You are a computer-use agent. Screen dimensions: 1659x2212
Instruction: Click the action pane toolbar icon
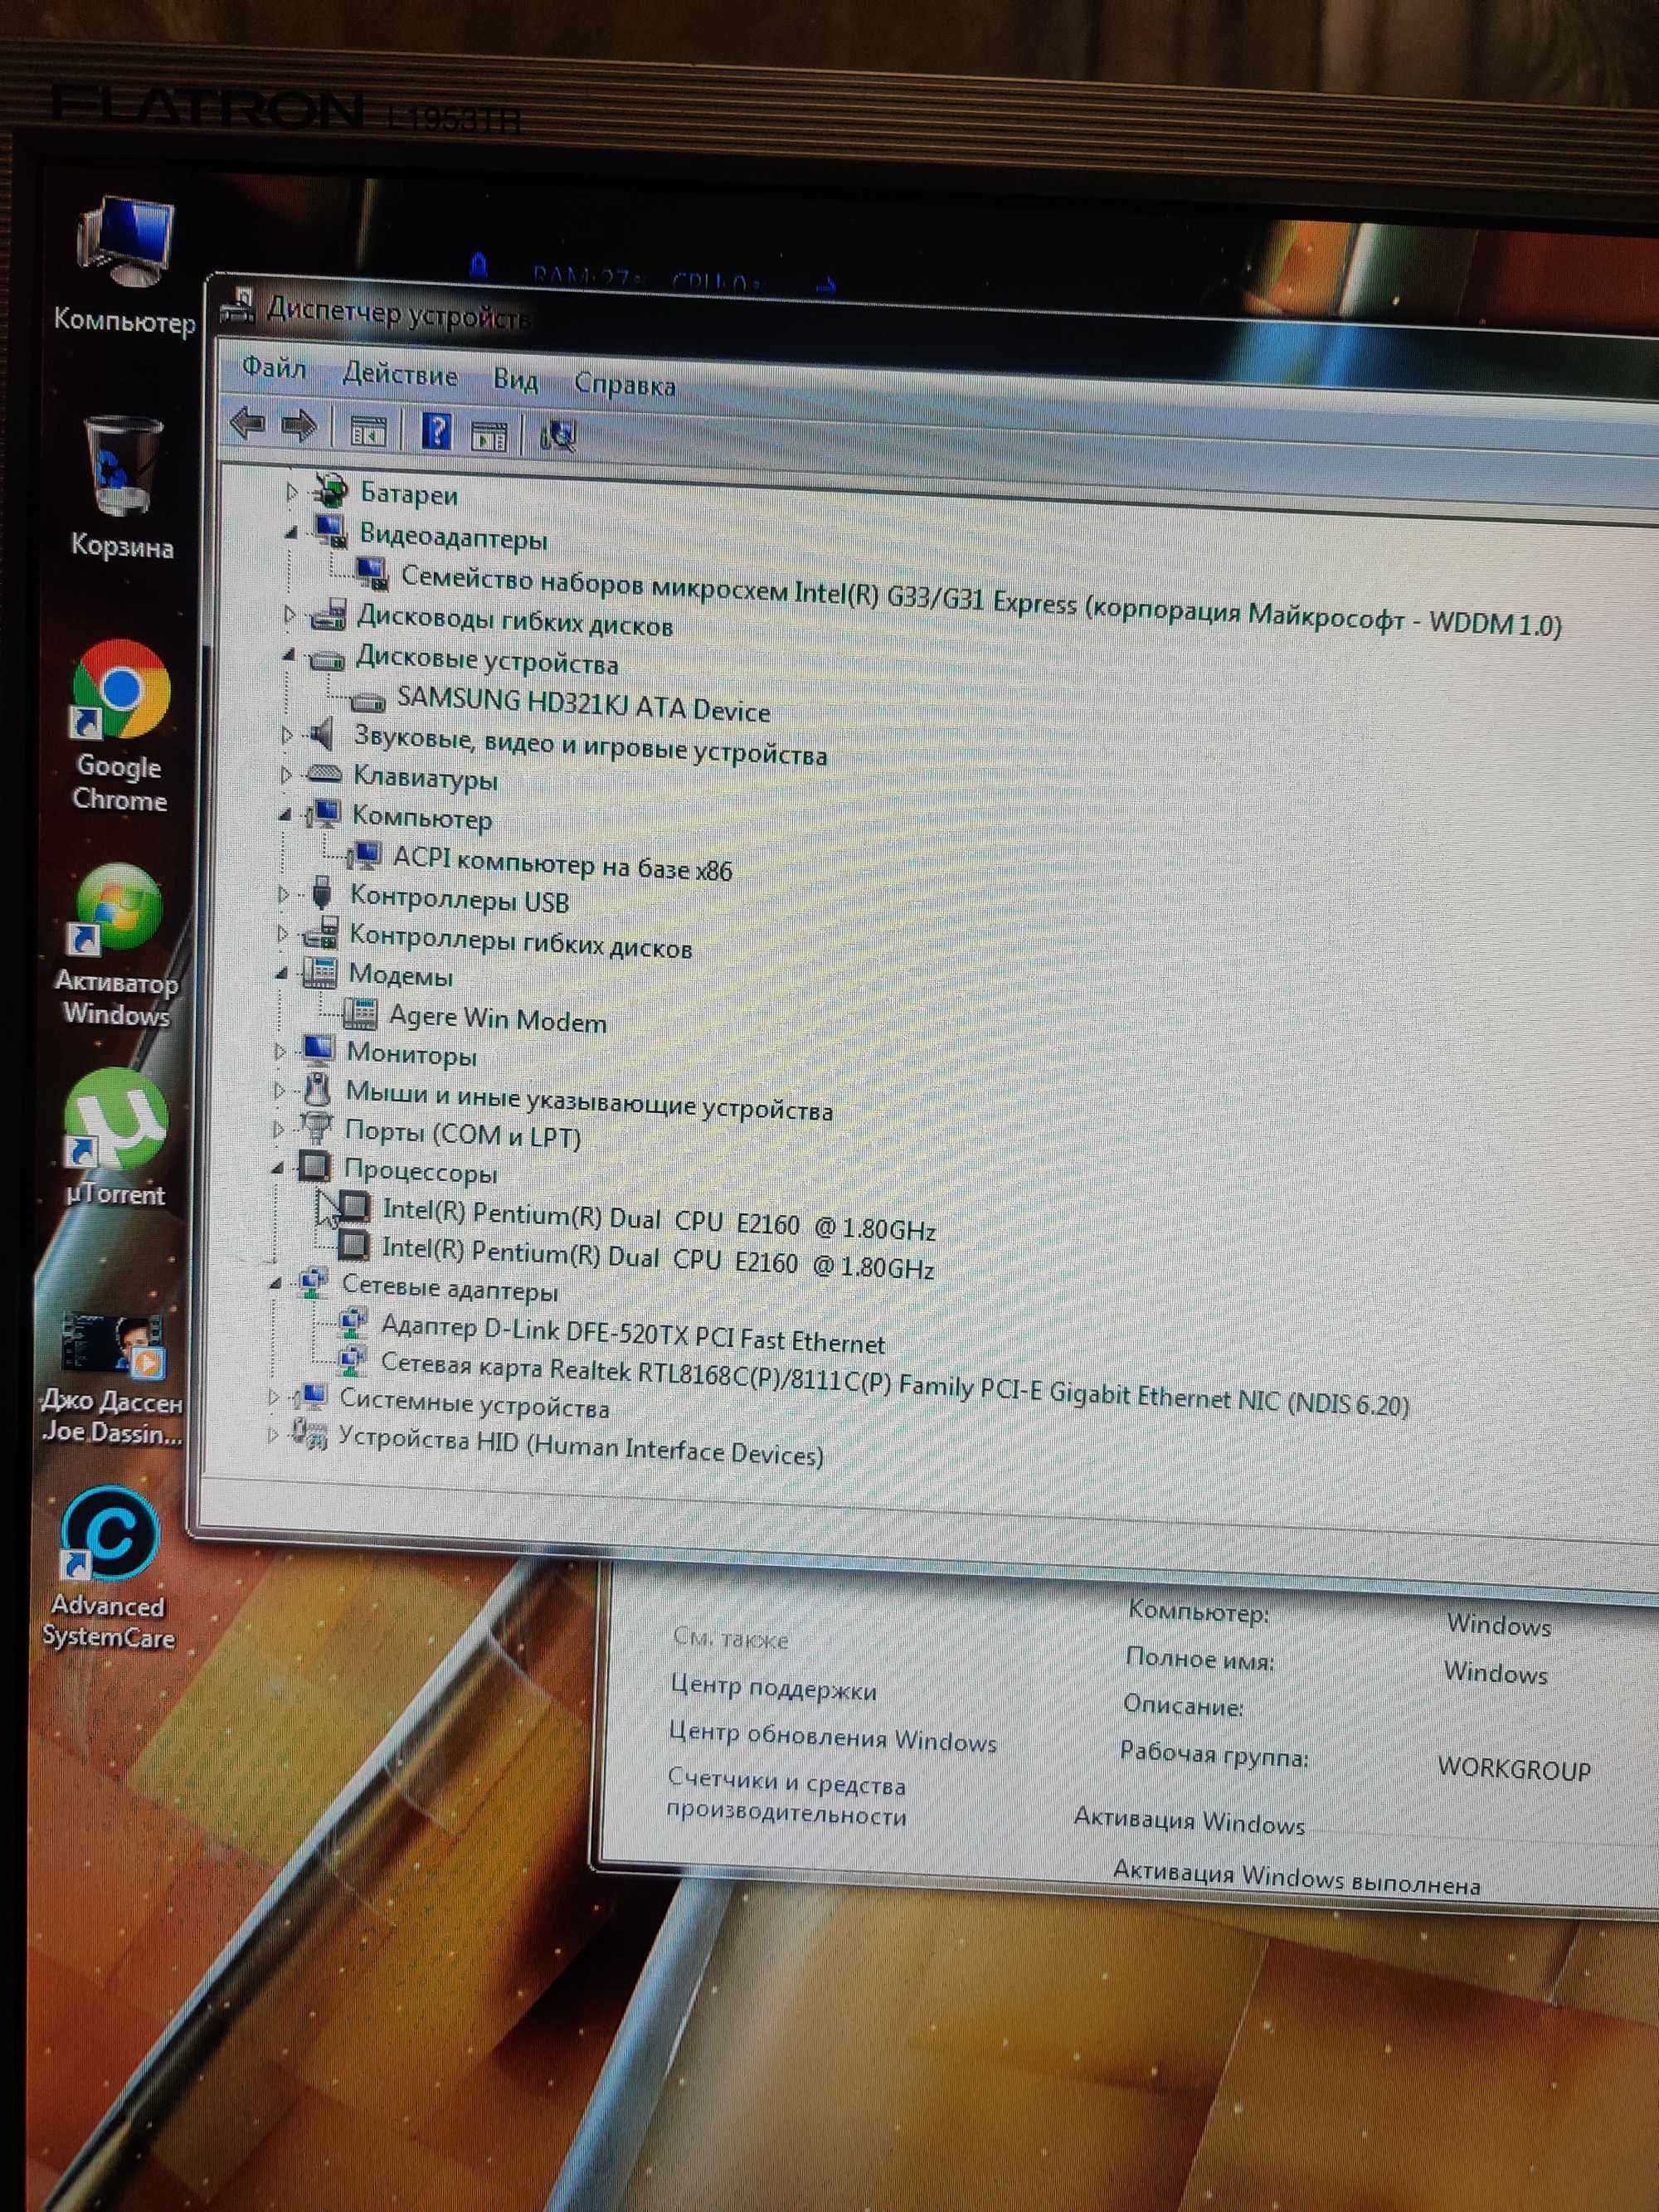point(489,436)
